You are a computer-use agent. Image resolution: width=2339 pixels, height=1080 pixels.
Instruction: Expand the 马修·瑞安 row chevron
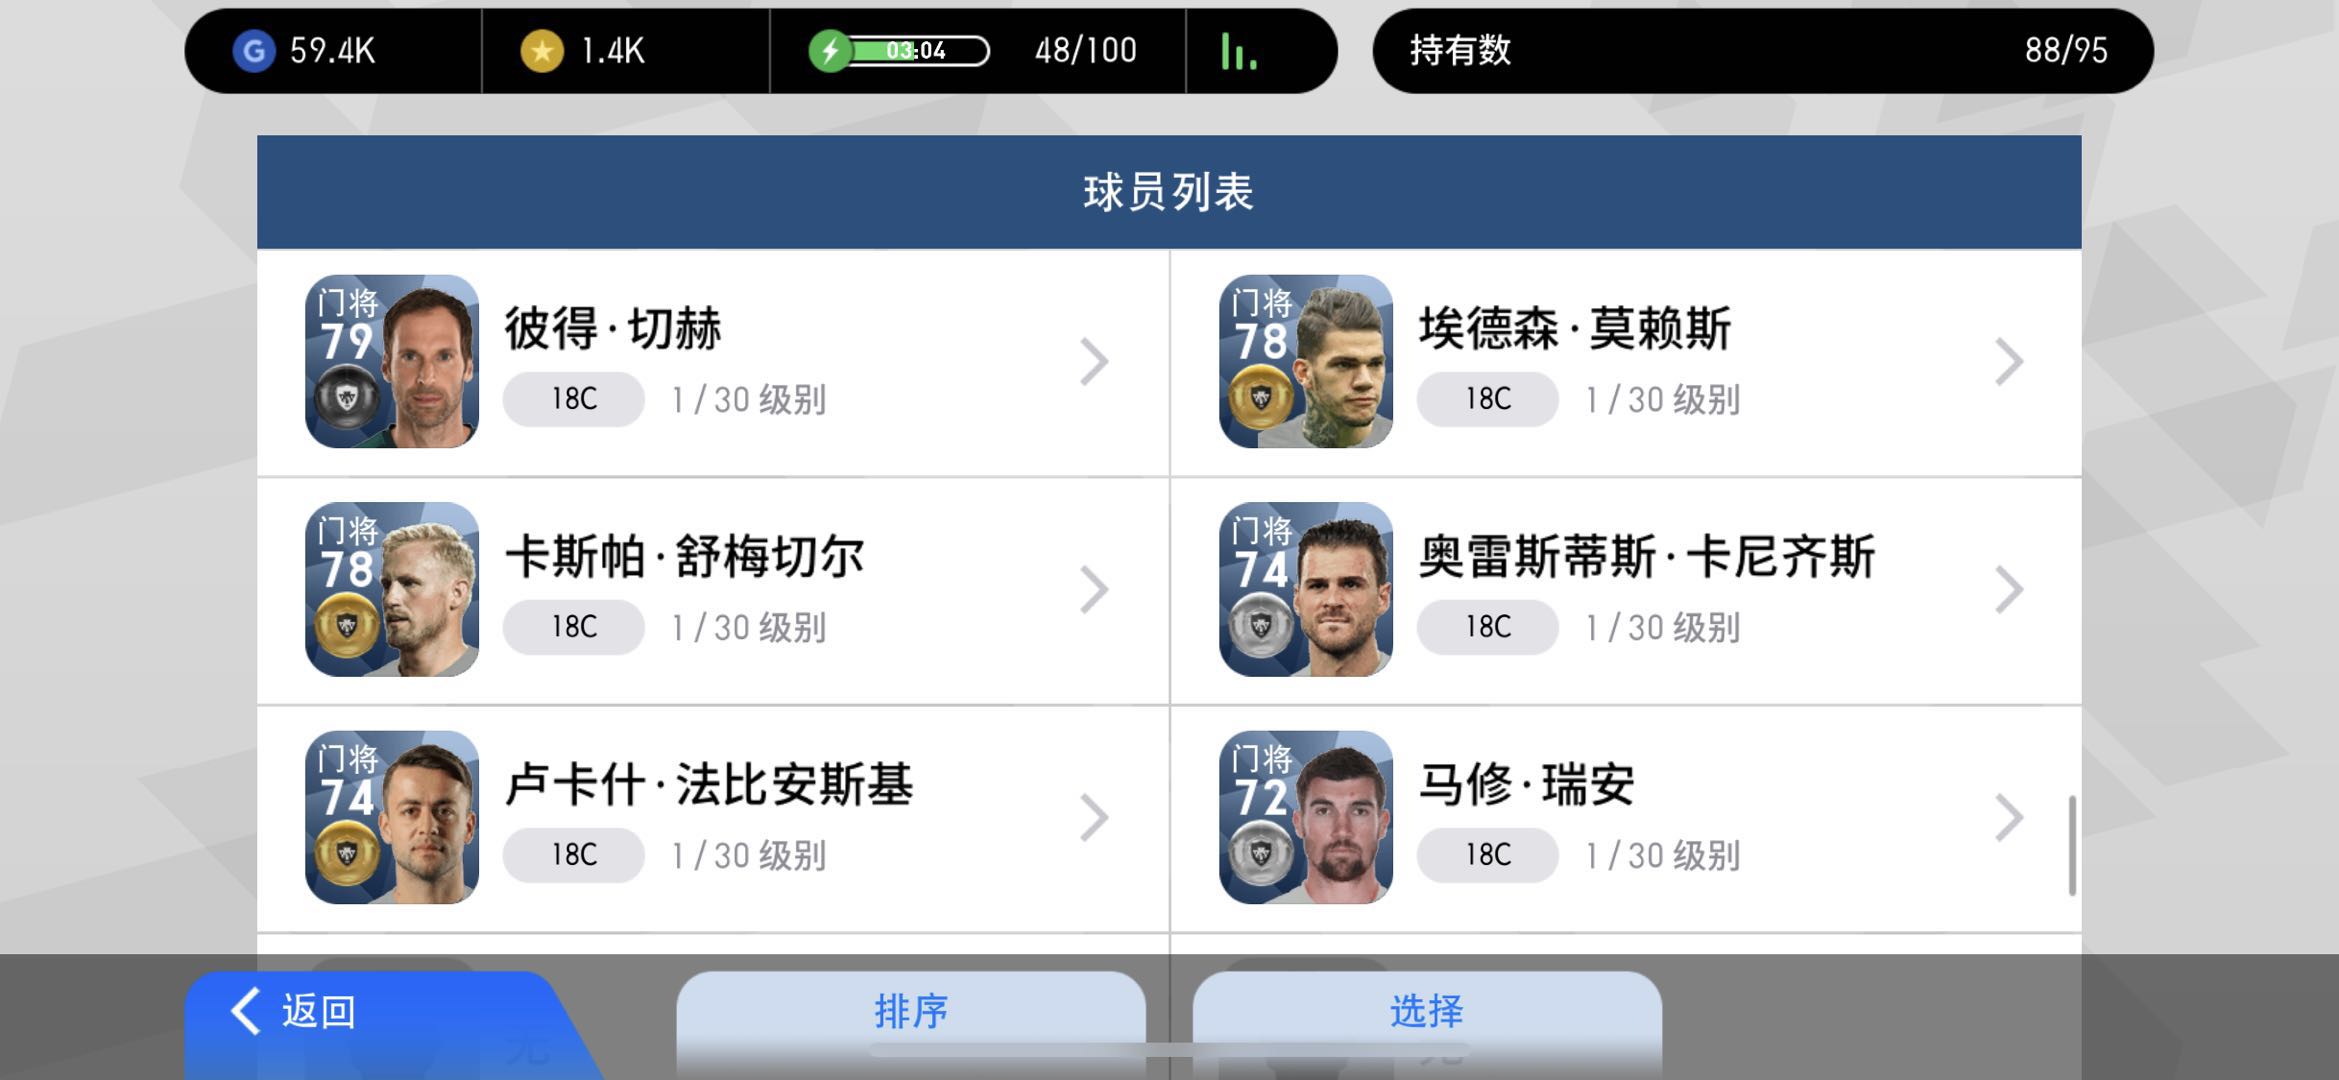pyautogui.click(x=2009, y=818)
